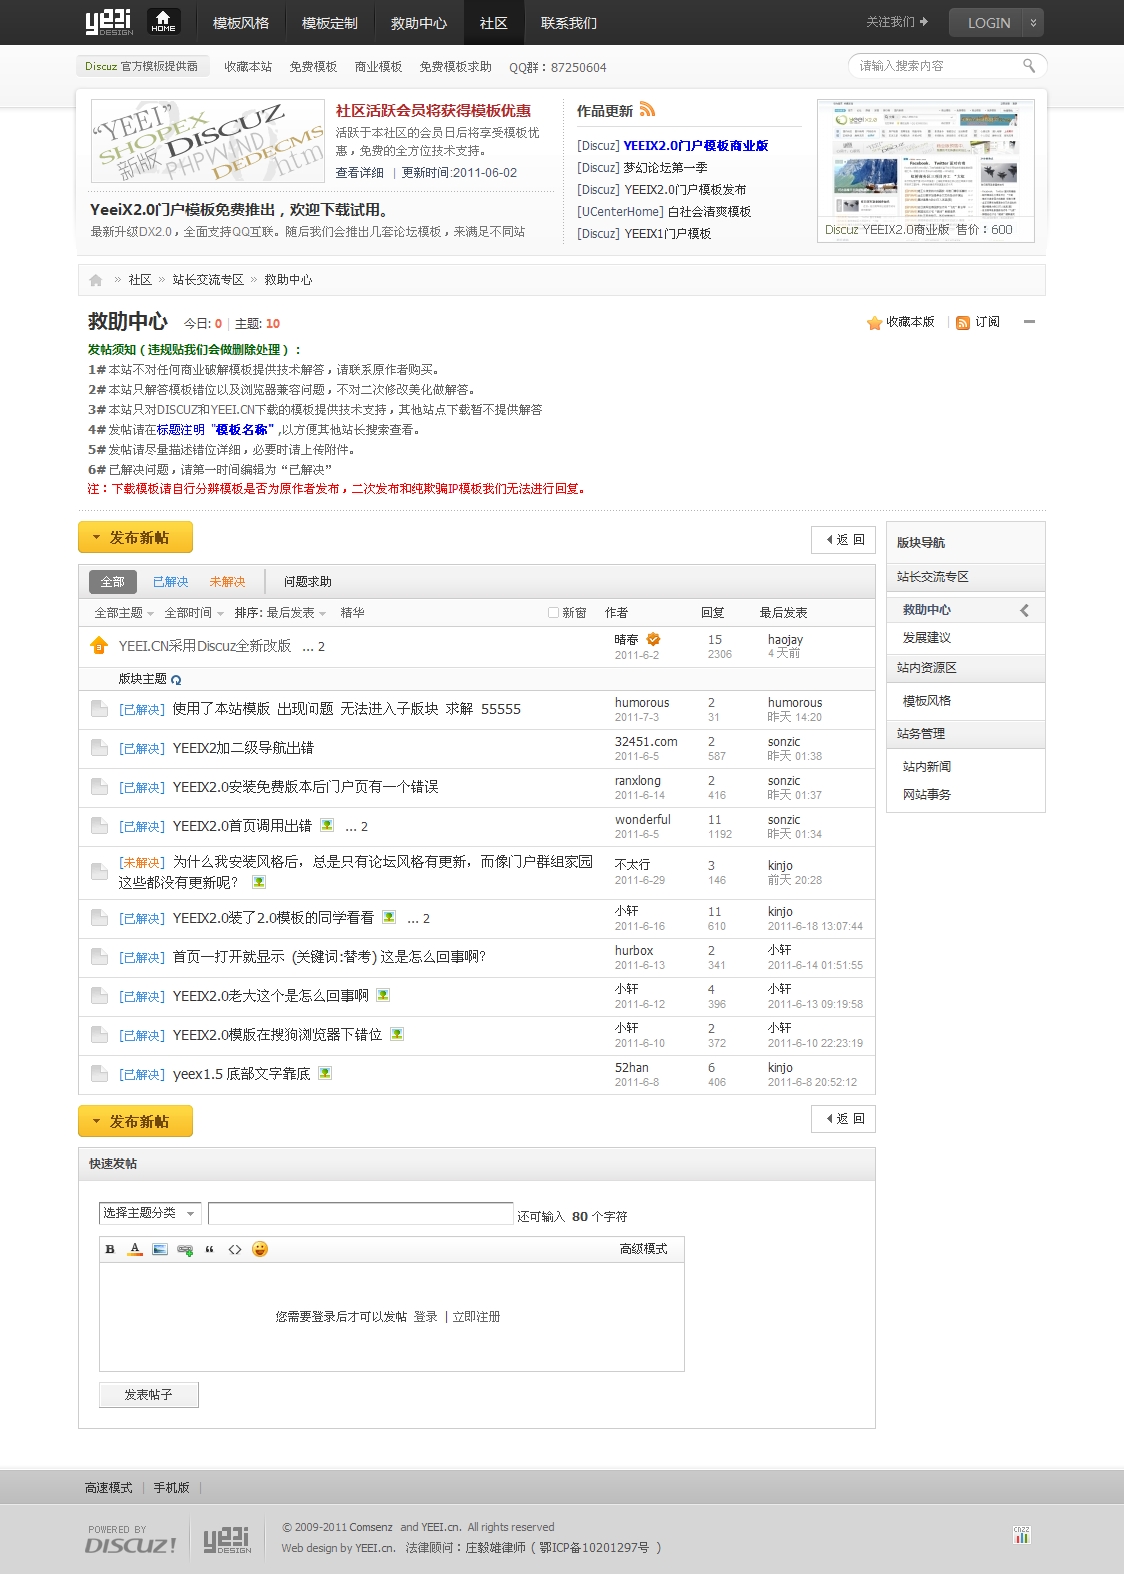Click the smiley emoticon icon in editor
1124x1574 pixels.
pyautogui.click(x=260, y=1249)
